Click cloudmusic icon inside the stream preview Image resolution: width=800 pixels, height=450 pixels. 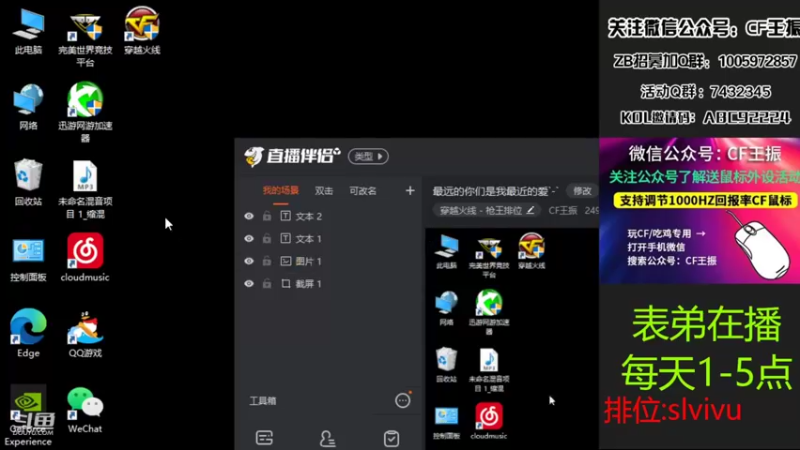(489, 421)
